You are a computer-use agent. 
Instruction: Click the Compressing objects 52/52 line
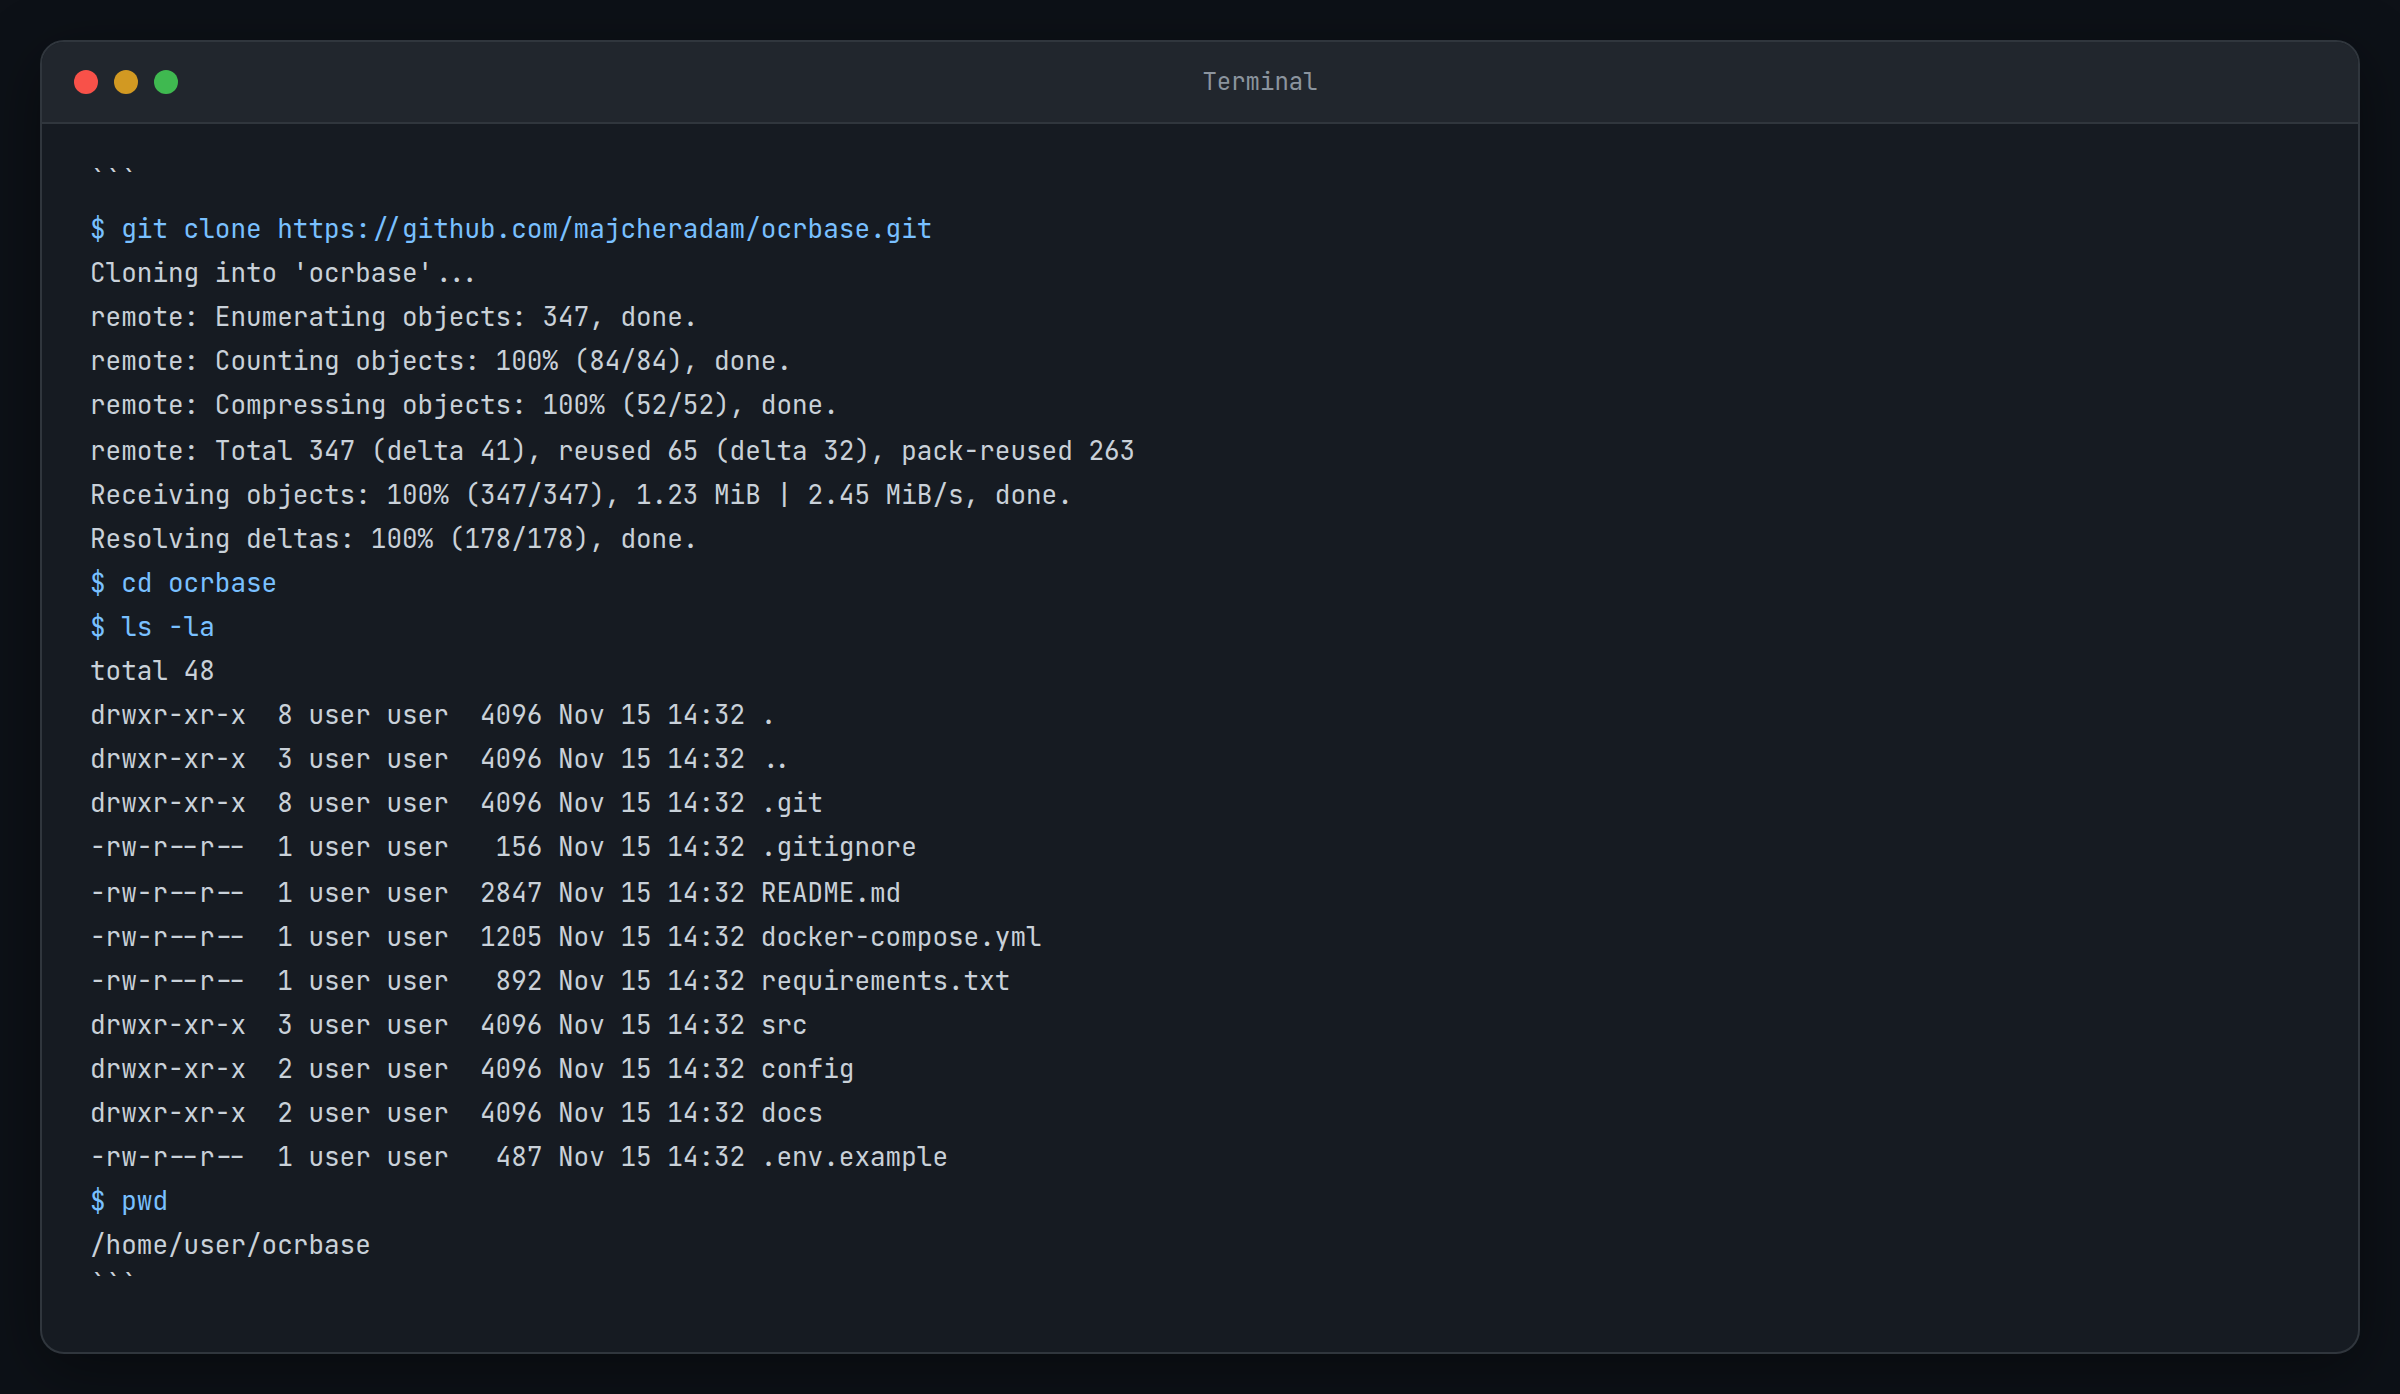(463, 405)
